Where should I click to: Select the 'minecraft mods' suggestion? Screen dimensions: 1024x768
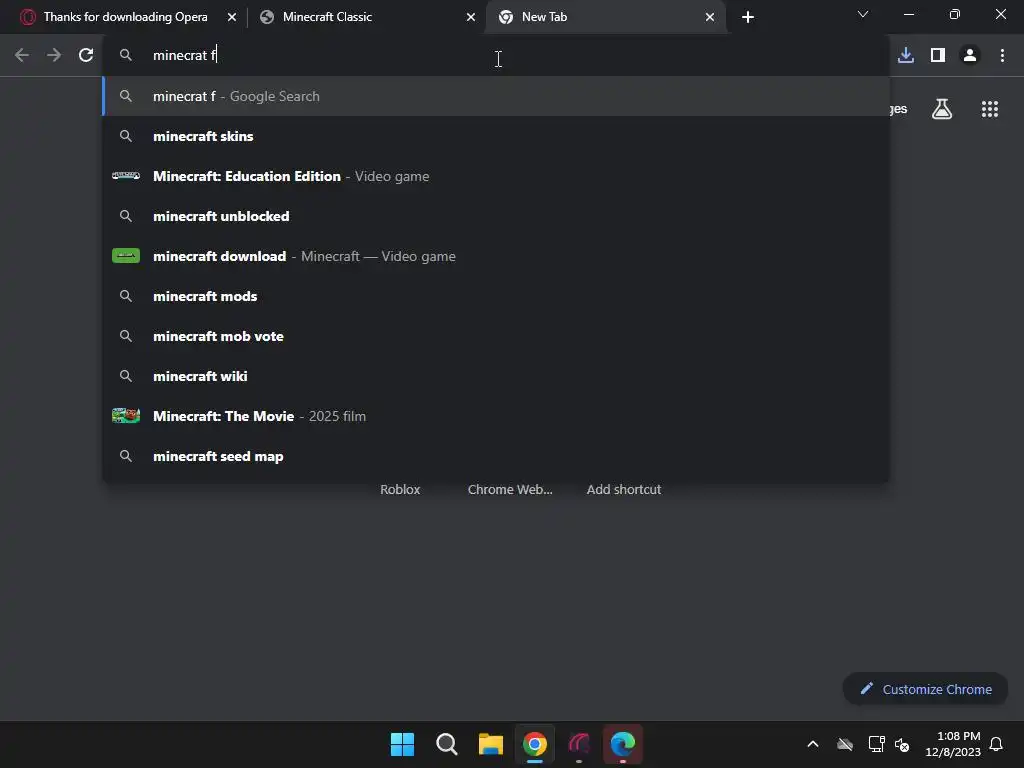pos(496,296)
